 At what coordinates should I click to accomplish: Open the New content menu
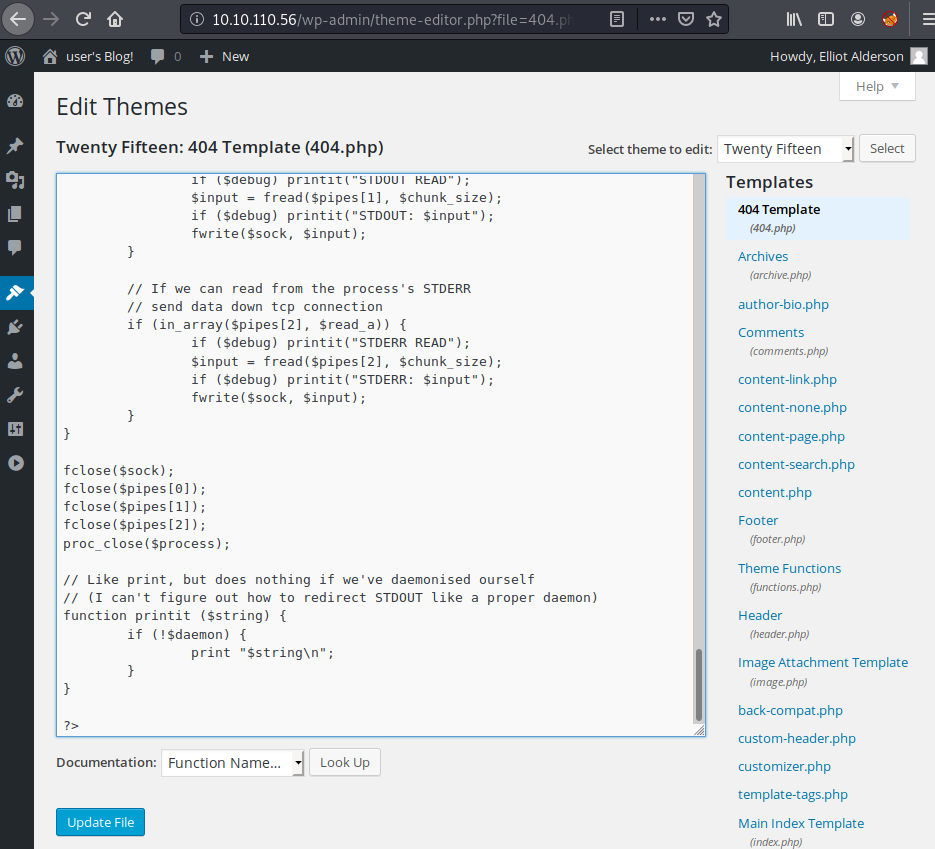point(225,56)
